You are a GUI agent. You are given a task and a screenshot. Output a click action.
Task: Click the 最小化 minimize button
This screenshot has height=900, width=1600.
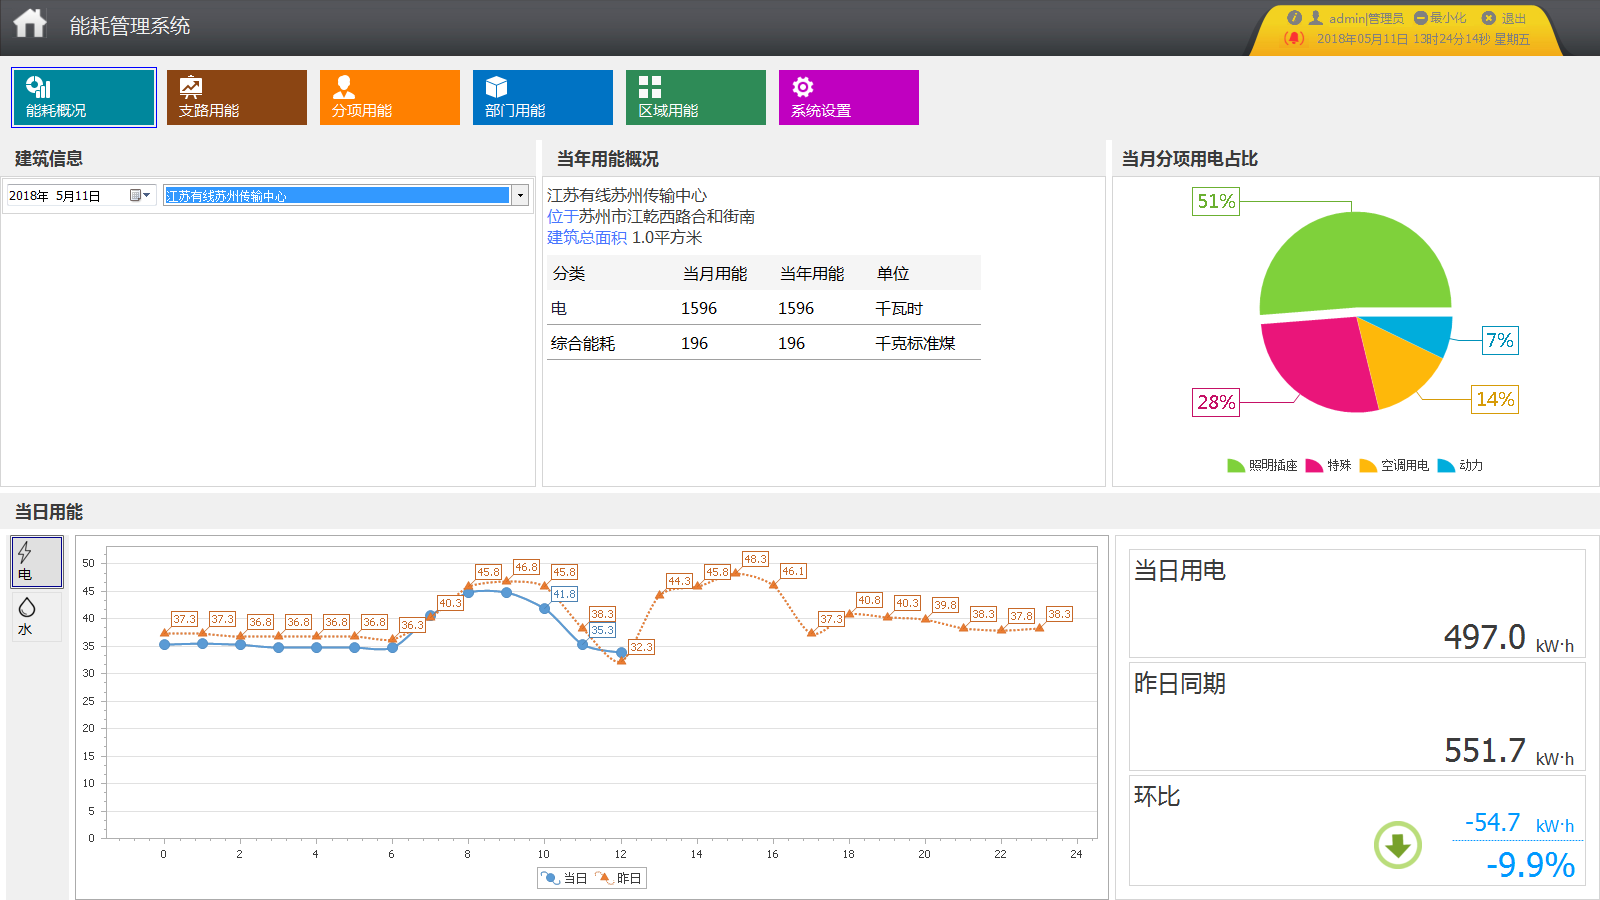(x=1440, y=18)
